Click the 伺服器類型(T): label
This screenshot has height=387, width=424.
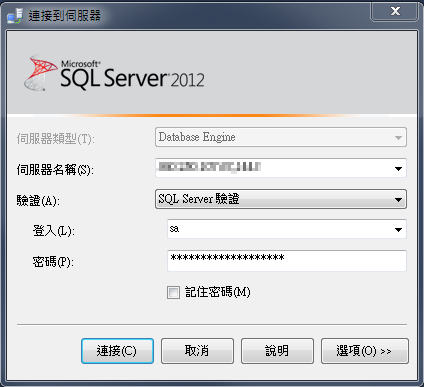pyautogui.click(x=56, y=139)
